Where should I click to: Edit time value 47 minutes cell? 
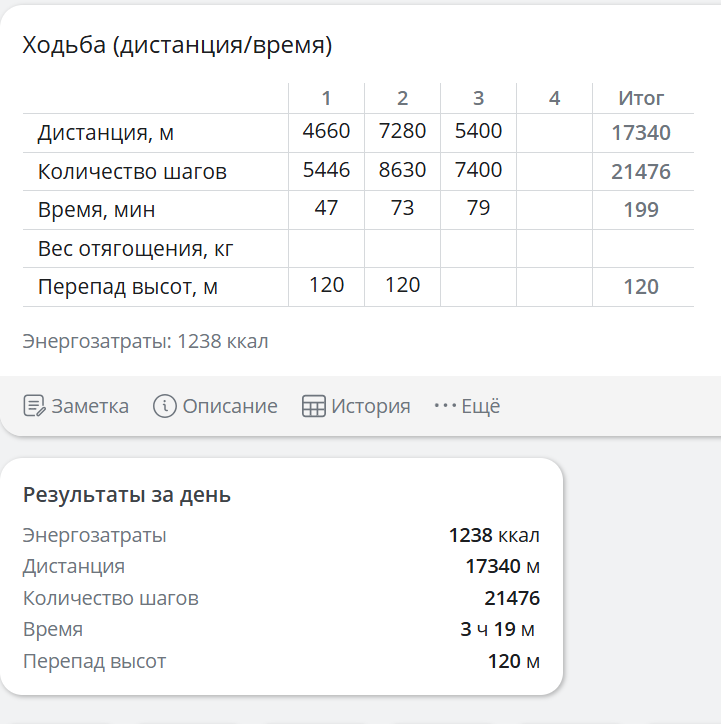click(x=326, y=208)
